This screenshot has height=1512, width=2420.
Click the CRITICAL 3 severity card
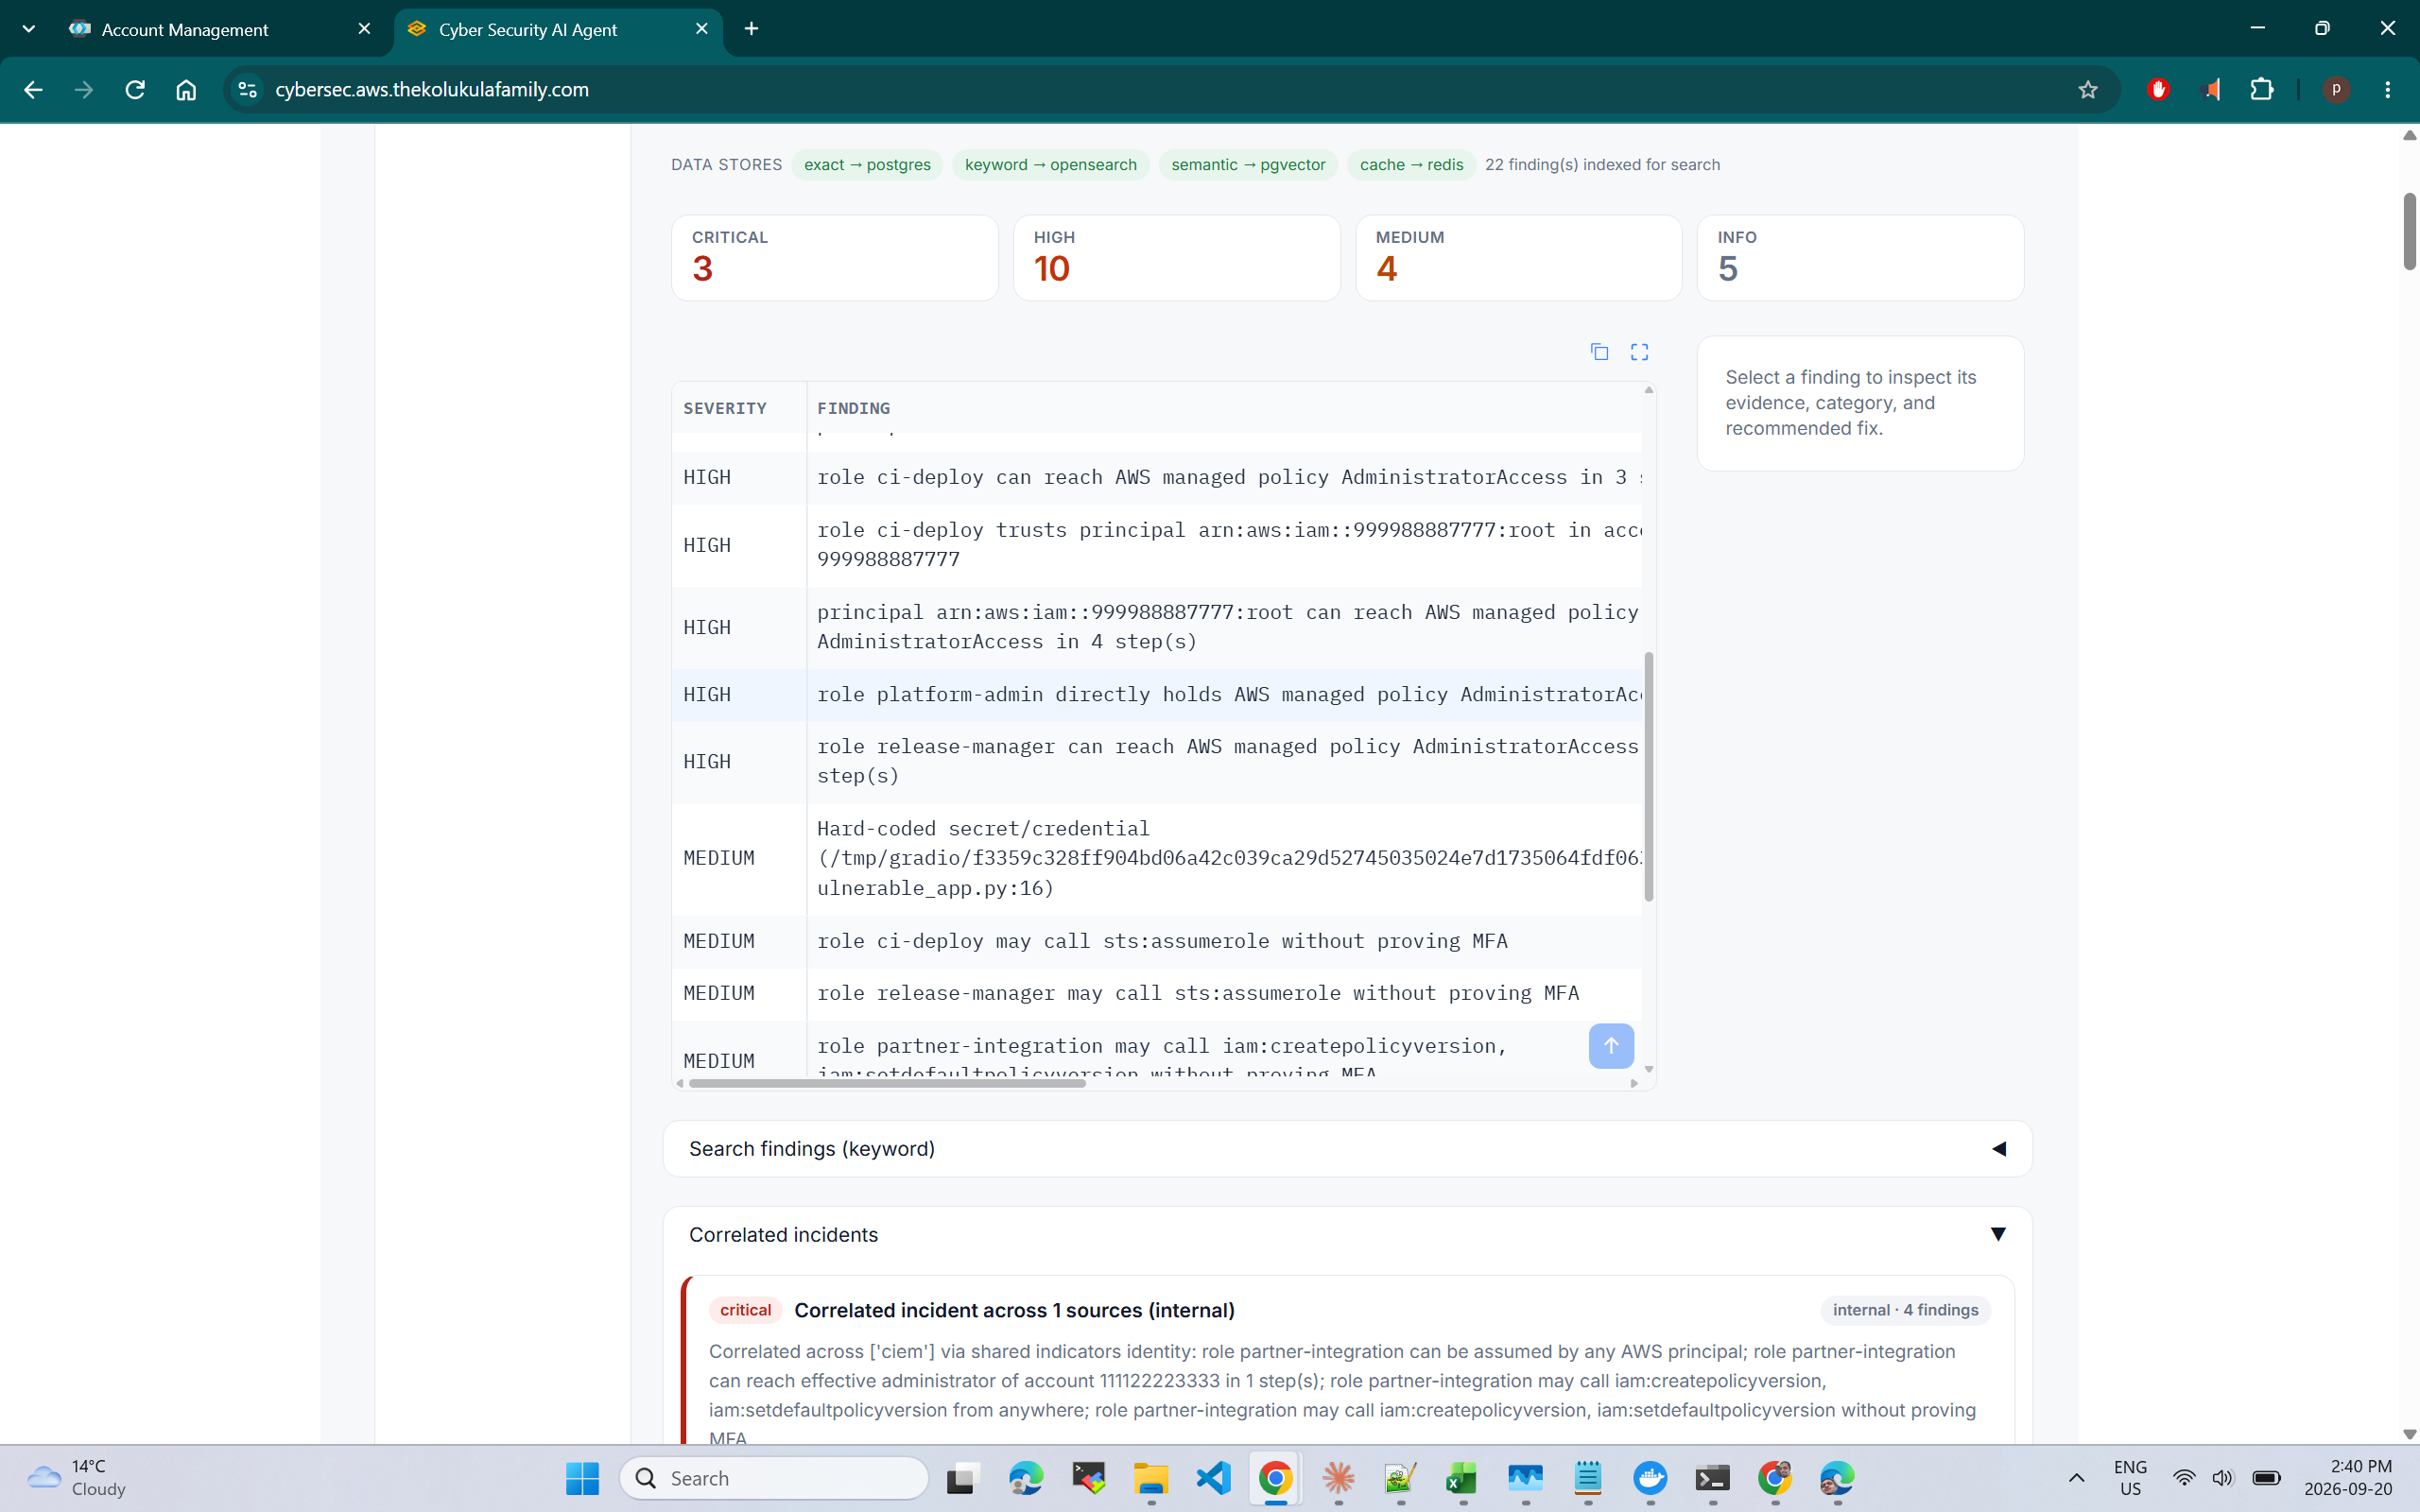click(x=834, y=258)
